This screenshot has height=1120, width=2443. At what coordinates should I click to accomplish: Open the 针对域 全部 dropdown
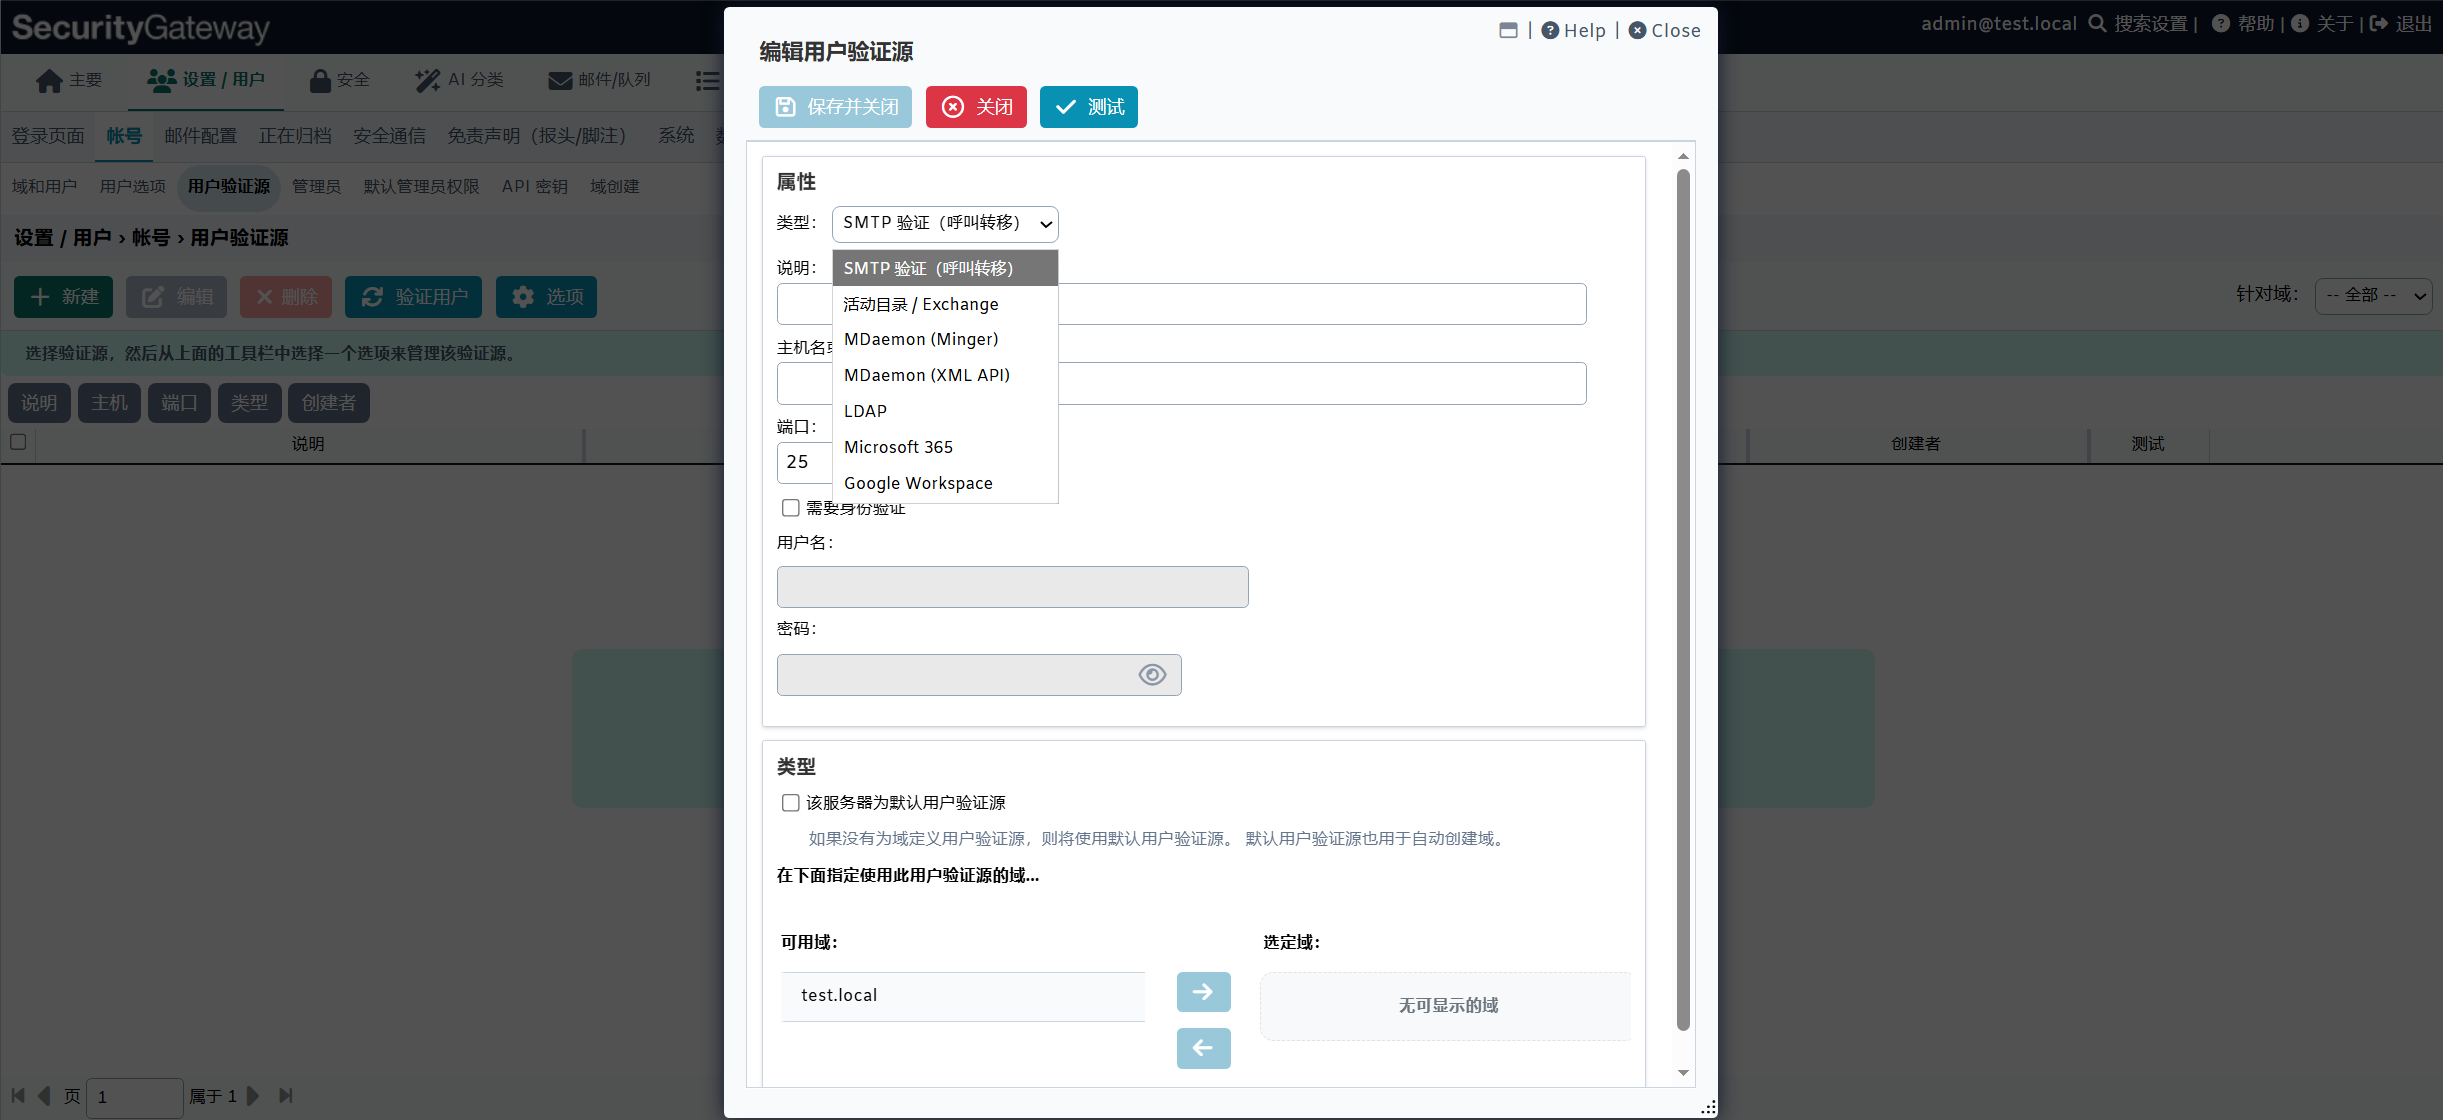tap(2373, 296)
